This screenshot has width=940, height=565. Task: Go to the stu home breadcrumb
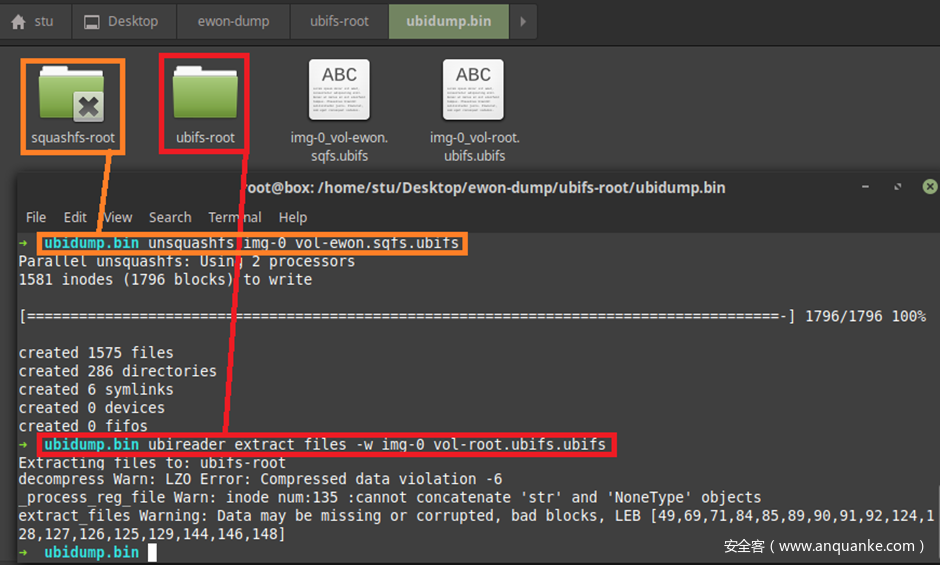(34, 22)
